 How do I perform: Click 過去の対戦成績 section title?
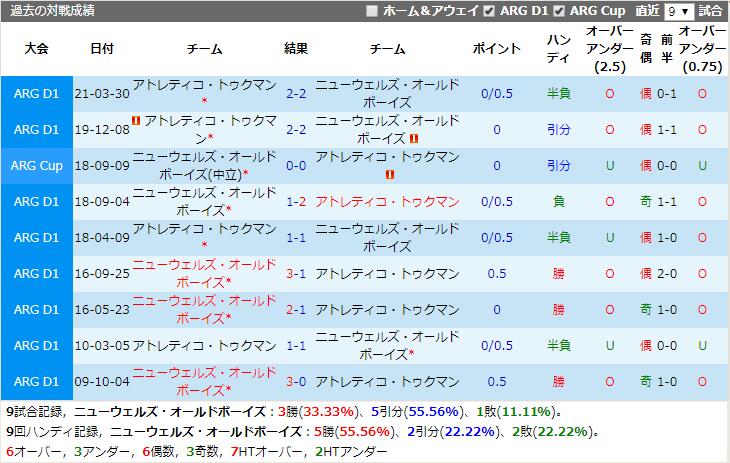click(x=53, y=11)
